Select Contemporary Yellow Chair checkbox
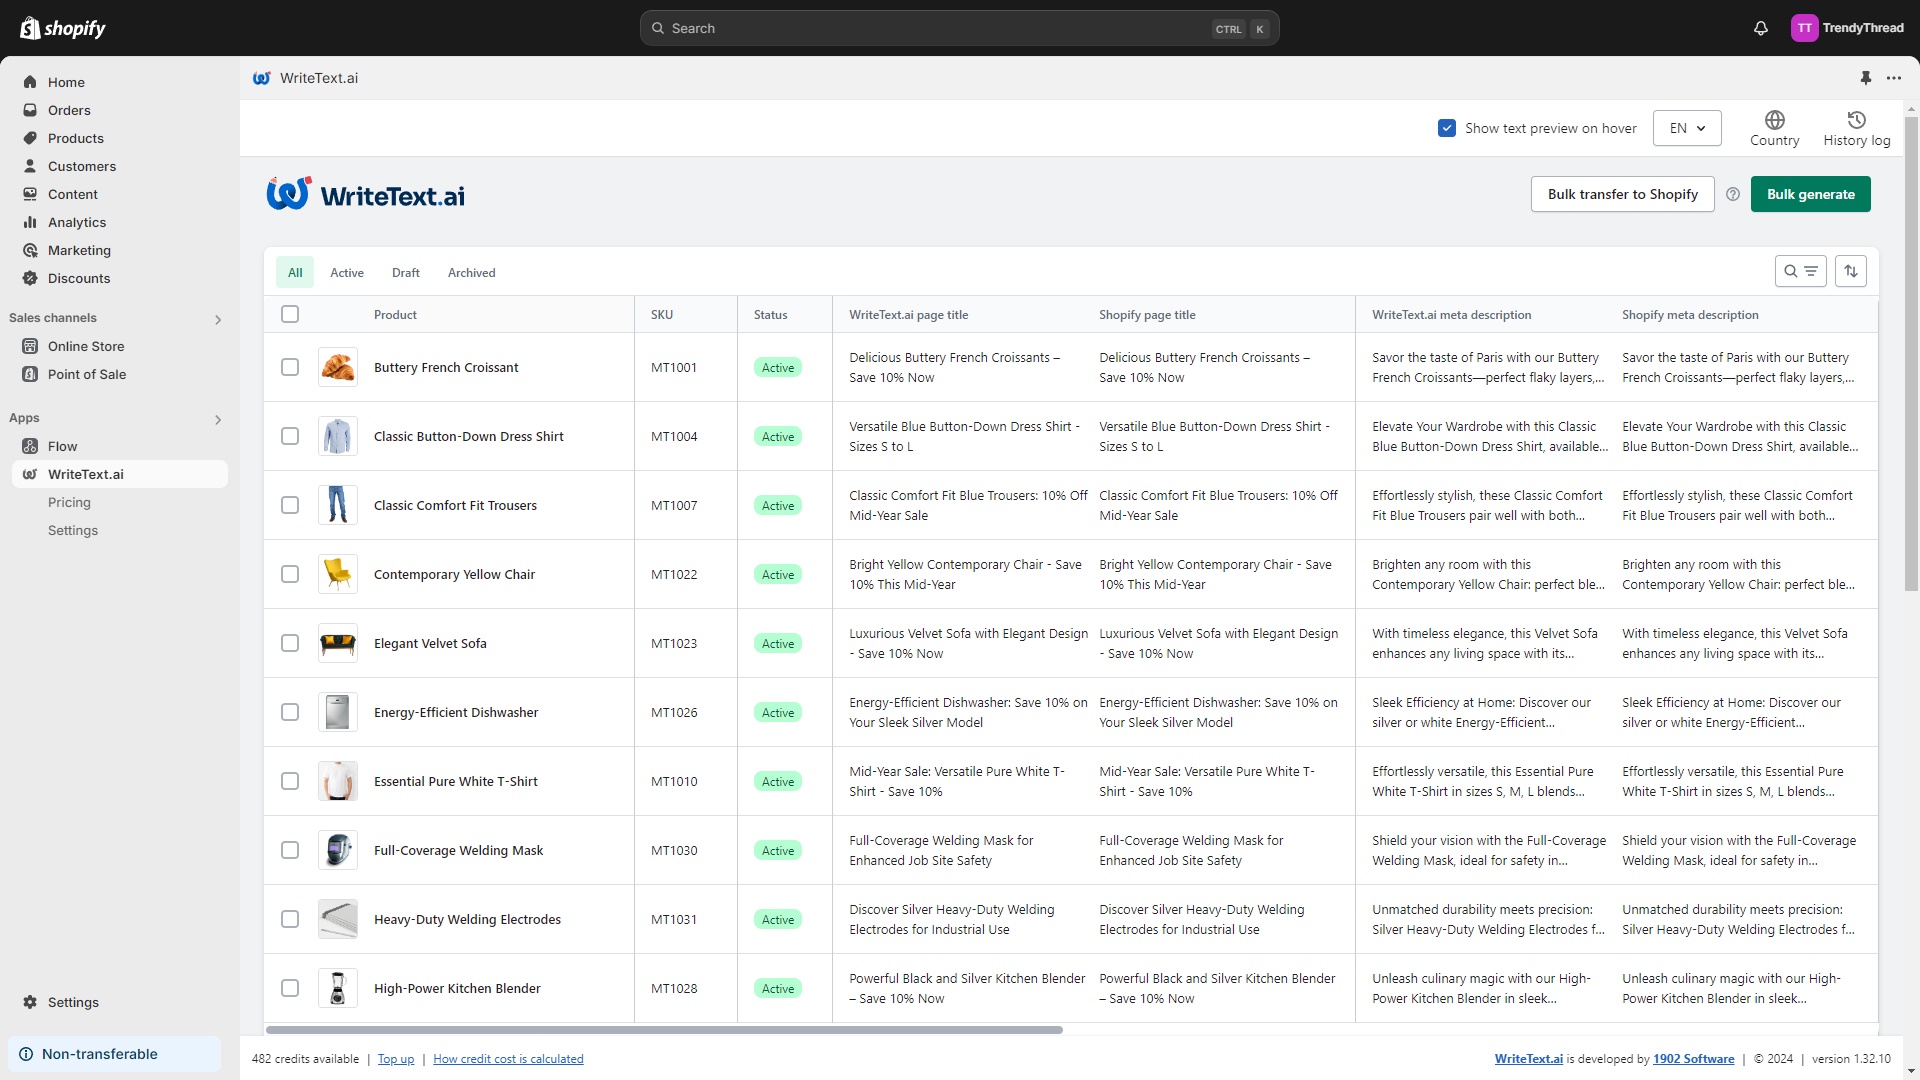The image size is (1920, 1080). click(x=290, y=574)
